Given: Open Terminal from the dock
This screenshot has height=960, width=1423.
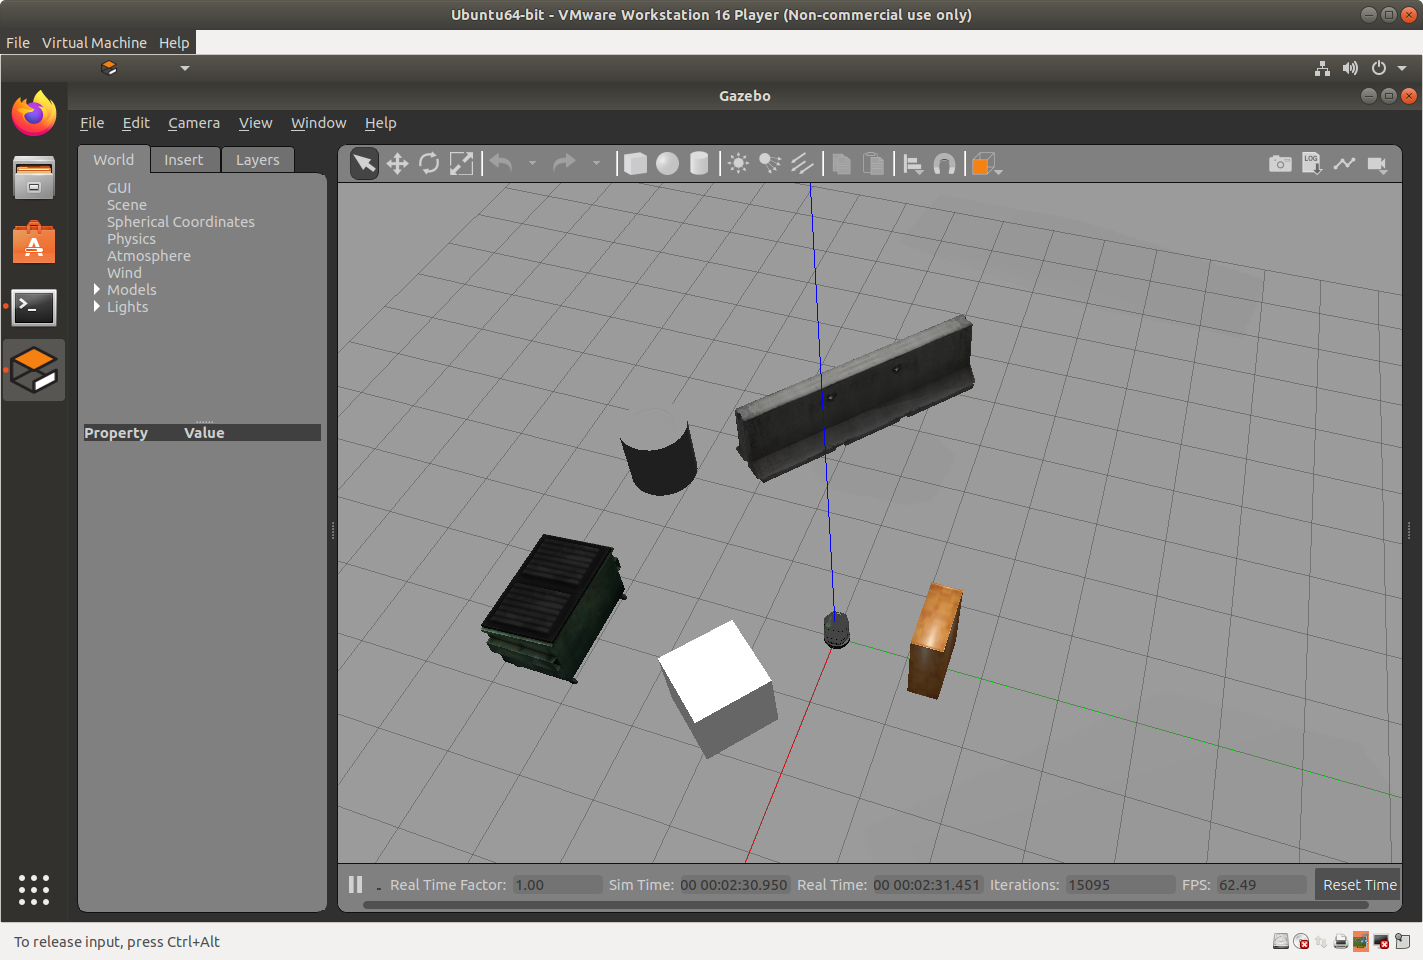Looking at the screenshot, I should [34, 307].
